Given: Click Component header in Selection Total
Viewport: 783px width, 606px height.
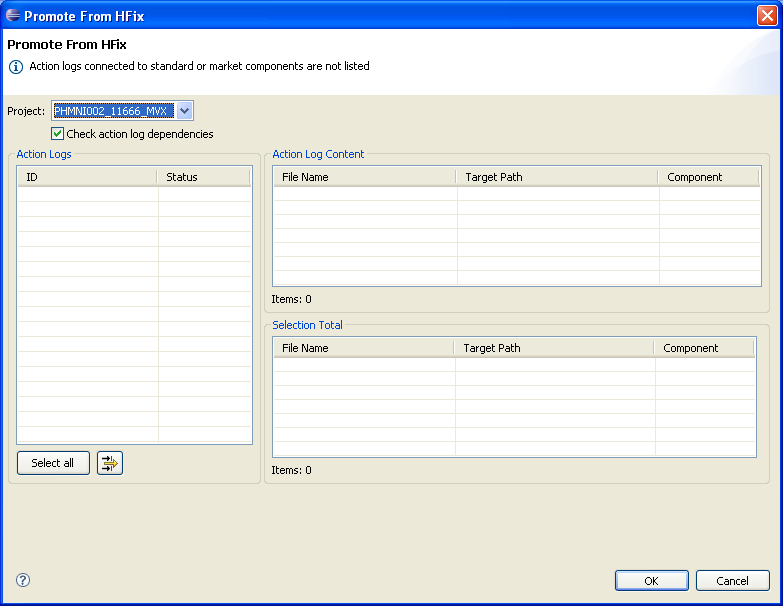Looking at the screenshot, I should point(704,348).
